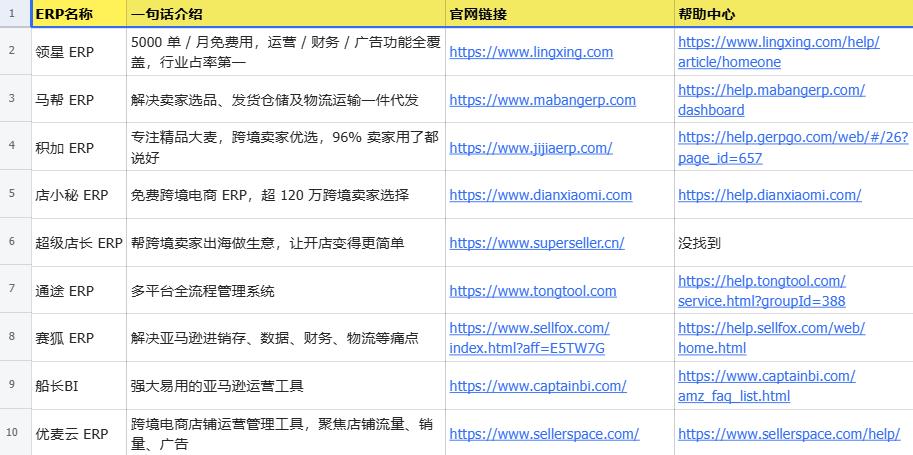Select the '积加 ERP' cell

(79, 147)
